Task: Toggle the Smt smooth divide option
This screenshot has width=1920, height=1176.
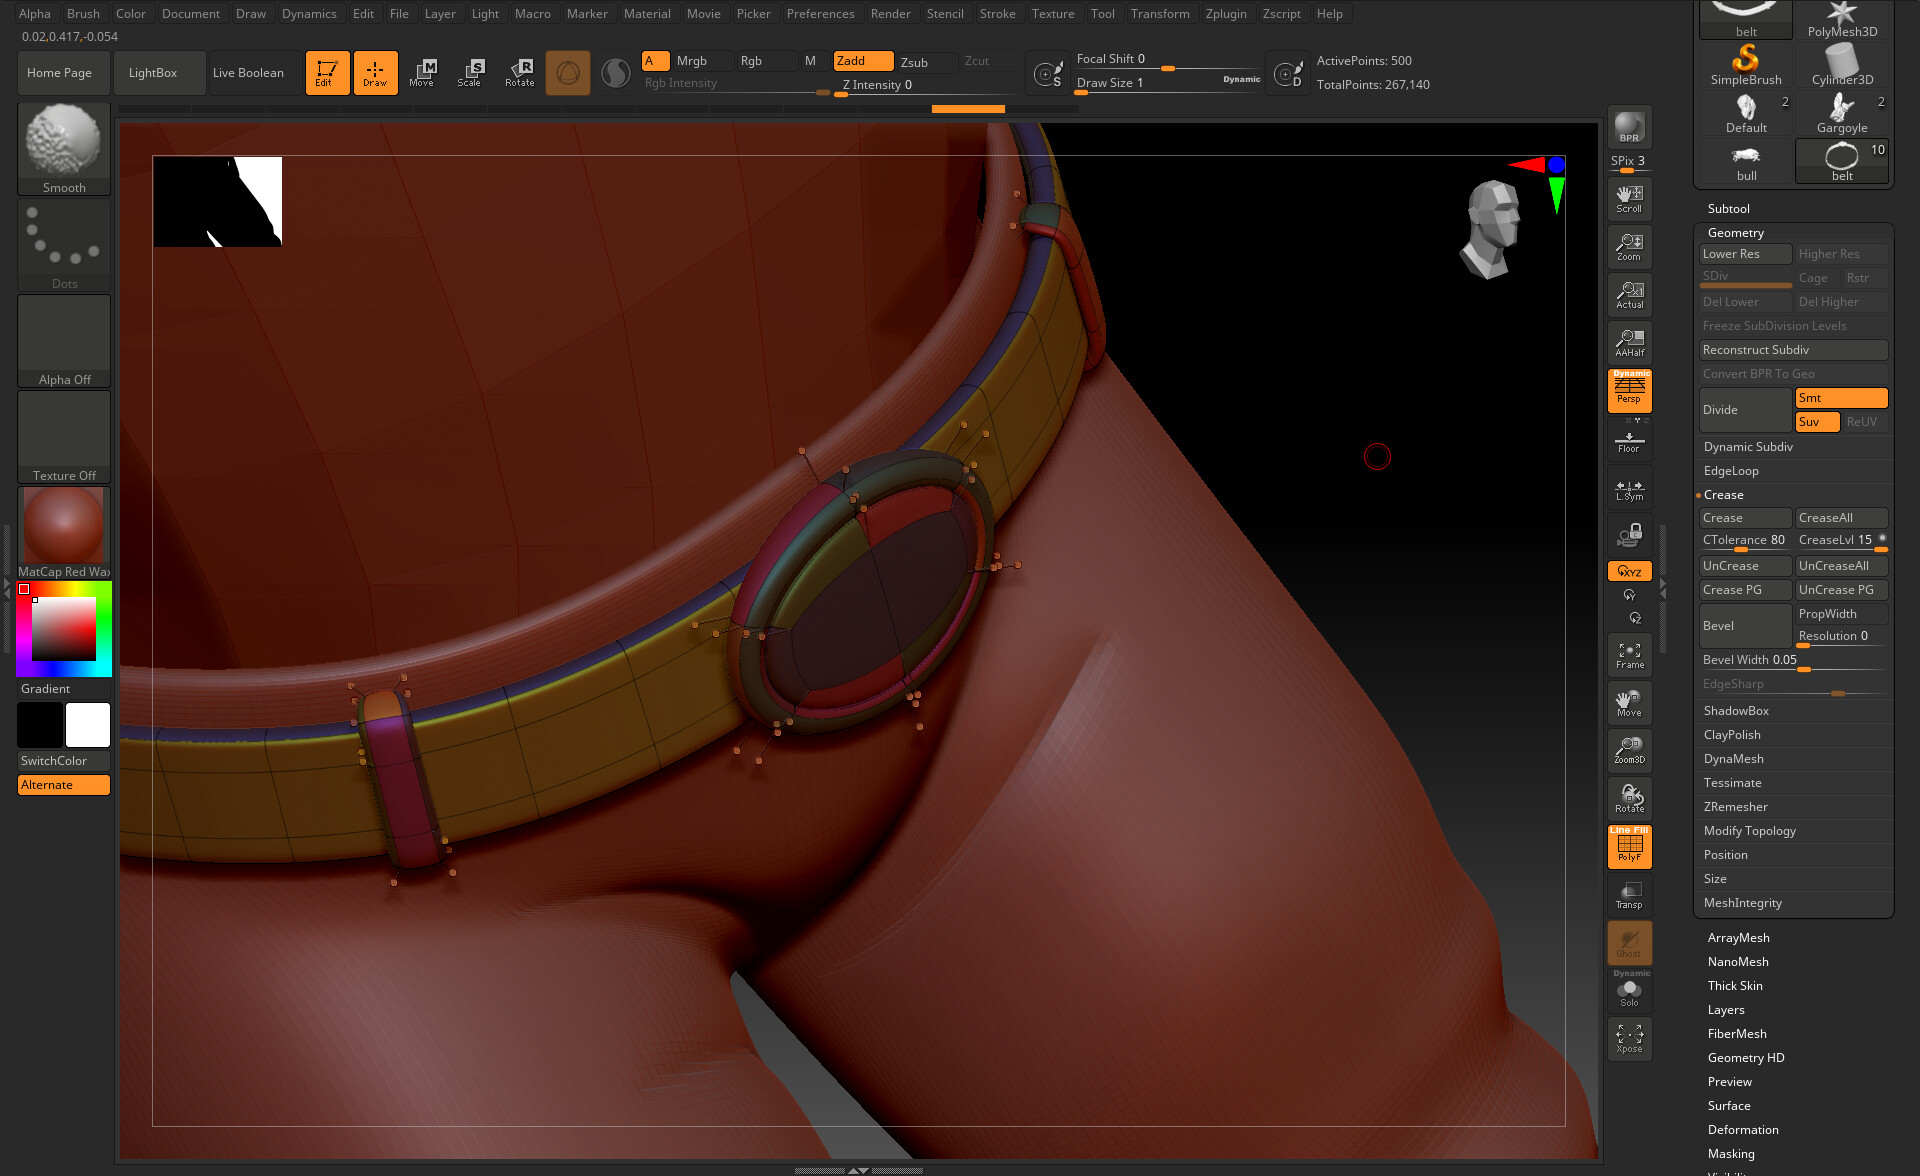Action: (x=1841, y=398)
